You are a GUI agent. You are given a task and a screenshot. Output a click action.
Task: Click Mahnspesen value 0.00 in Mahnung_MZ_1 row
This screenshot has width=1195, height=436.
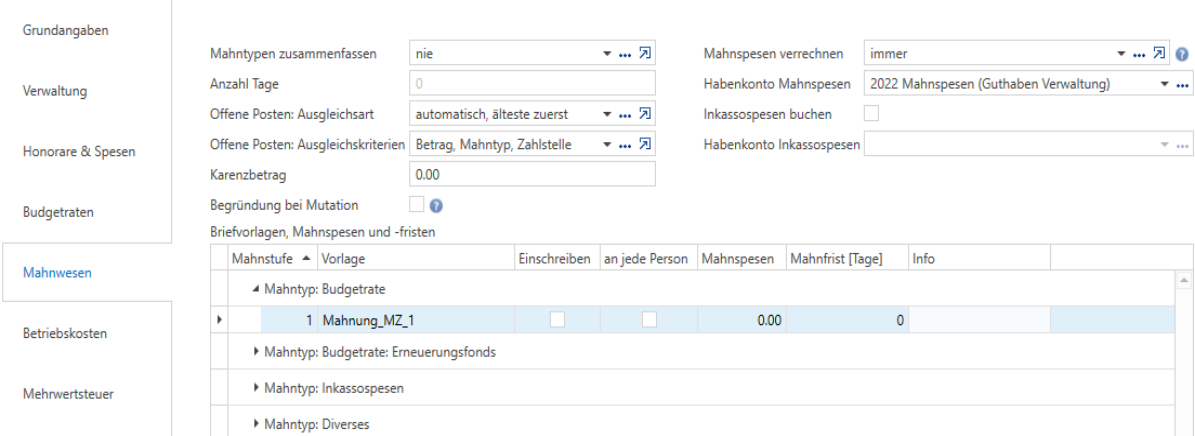(x=742, y=320)
